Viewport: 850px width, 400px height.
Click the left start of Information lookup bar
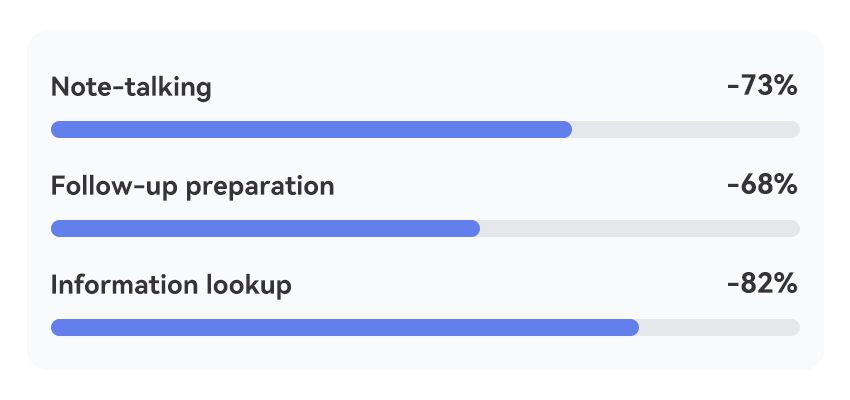pyautogui.click(x=58, y=327)
